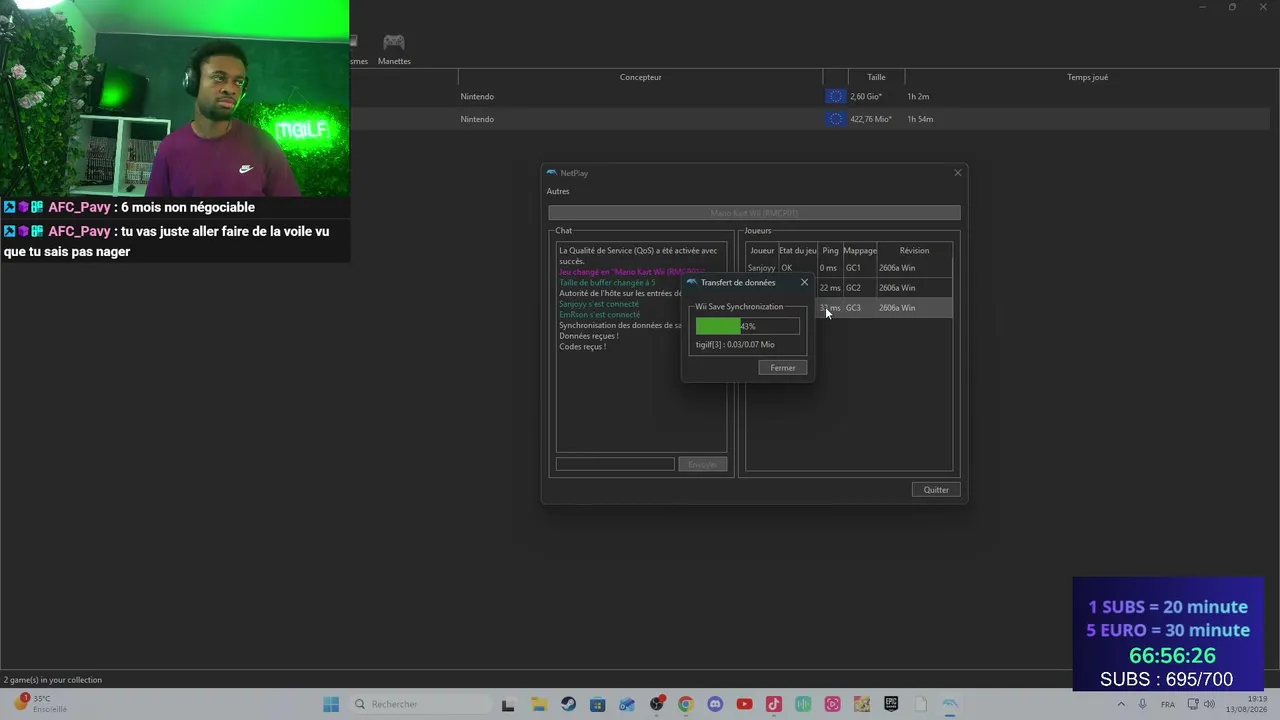Open Google Chrome from the taskbar
1280x720 pixels.
(x=685, y=704)
